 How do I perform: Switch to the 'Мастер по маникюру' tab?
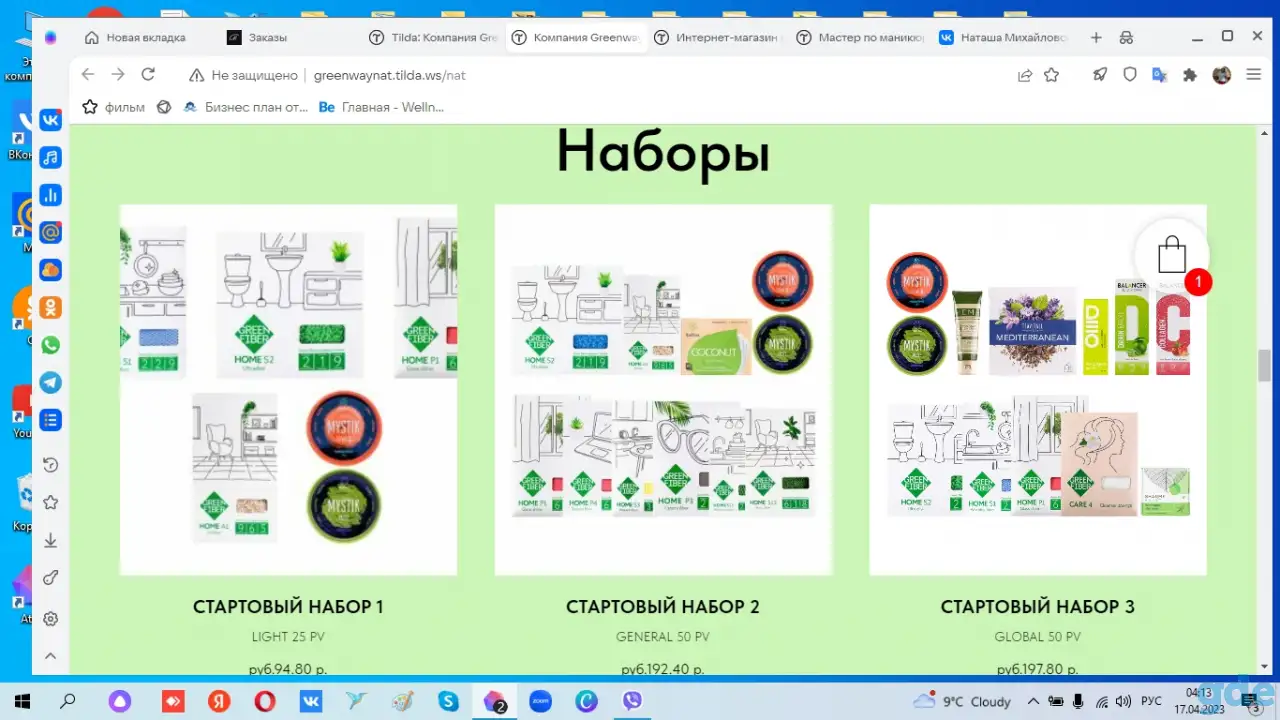click(x=859, y=38)
